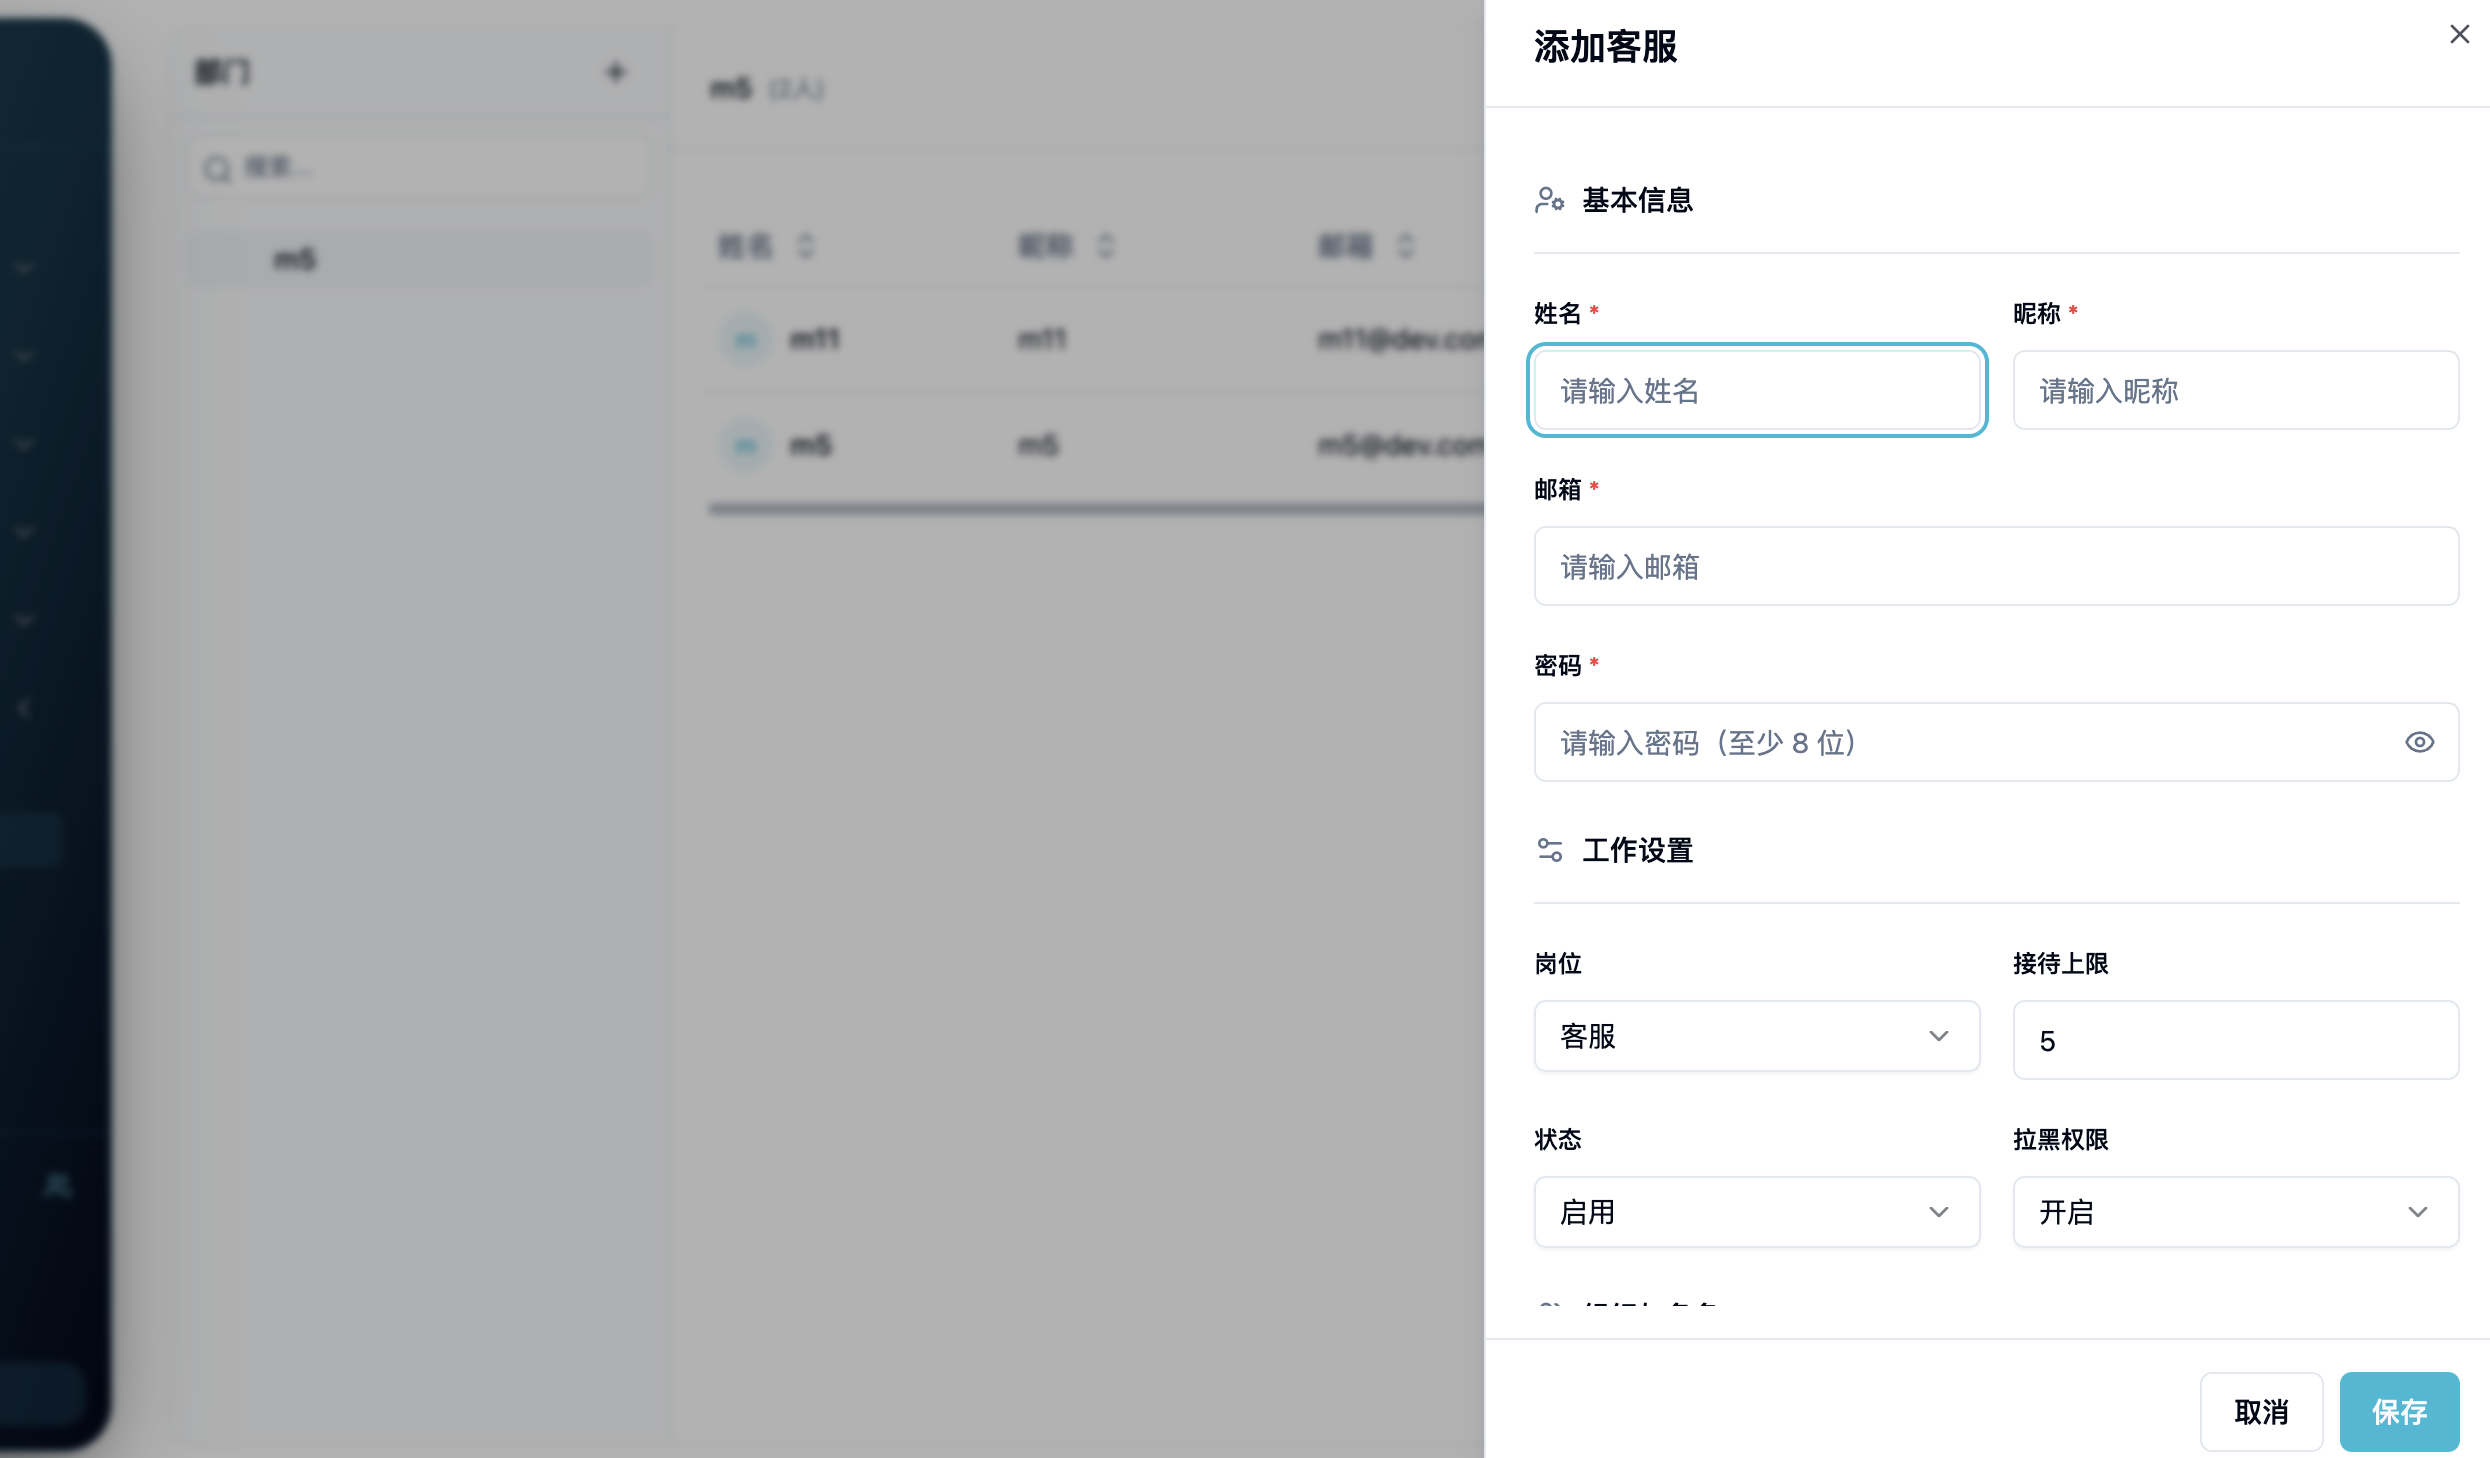The image size is (2490, 1458).
Task: Select the m5 department in the list
Action: click(x=420, y=259)
